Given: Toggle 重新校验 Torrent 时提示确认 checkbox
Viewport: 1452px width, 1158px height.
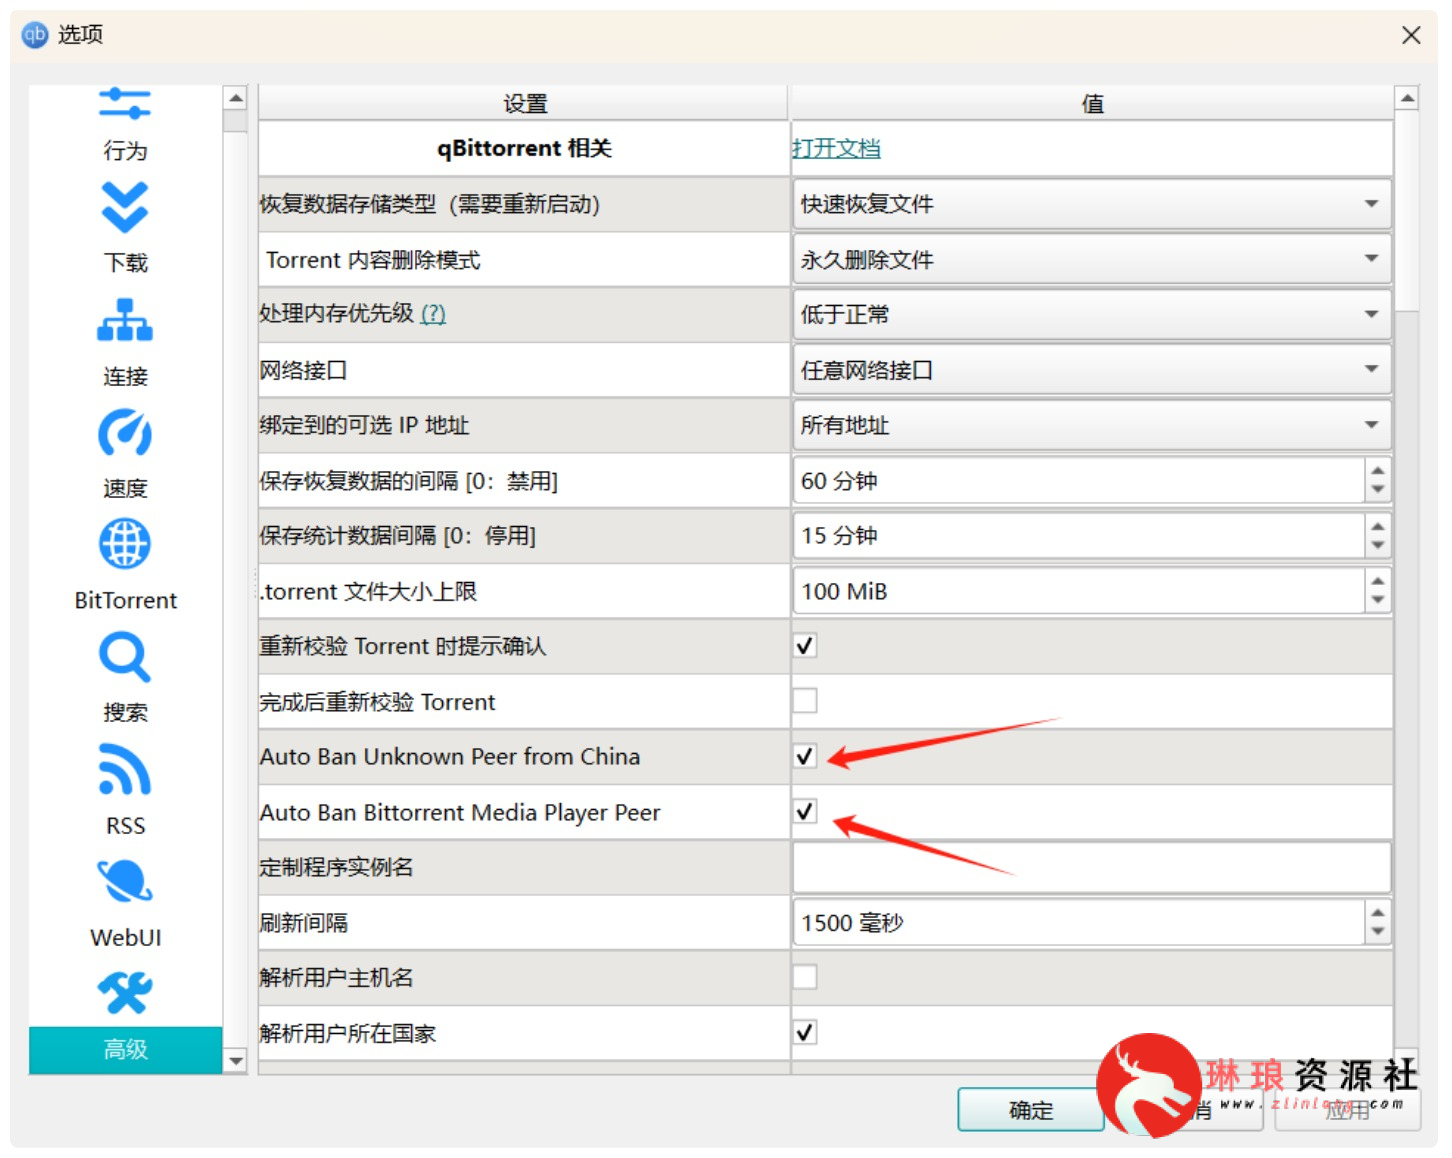Looking at the screenshot, I should pyautogui.click(x=805, y=646).
